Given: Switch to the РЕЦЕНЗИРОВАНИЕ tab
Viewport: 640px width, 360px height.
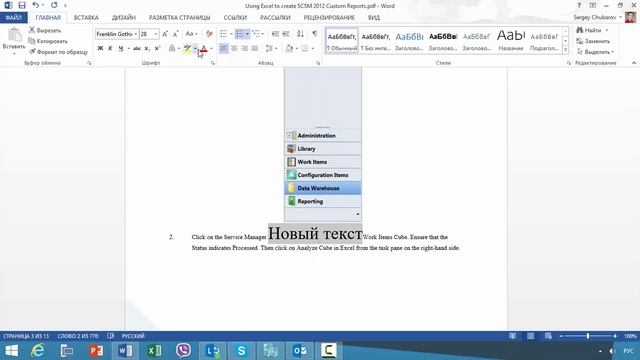Looking at the screenshot, I should [329, 18].
